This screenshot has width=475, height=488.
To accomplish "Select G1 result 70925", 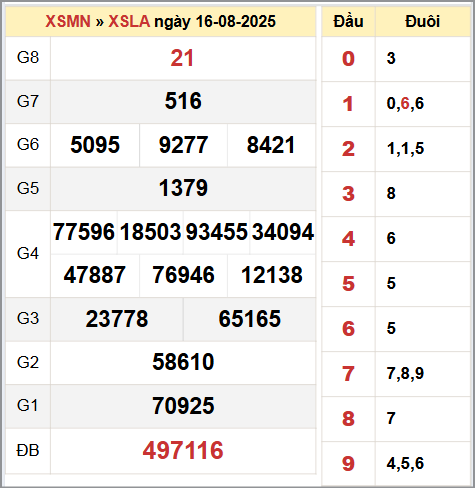I will tap(183, 406).
